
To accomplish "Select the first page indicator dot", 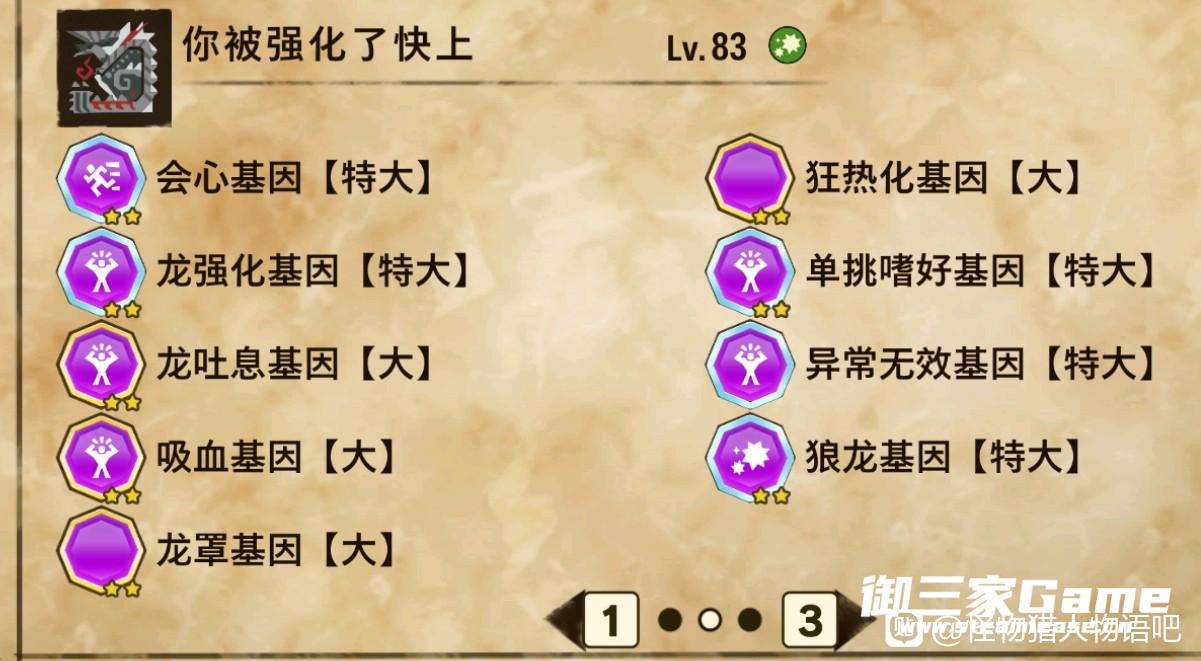I will [670, 620].
